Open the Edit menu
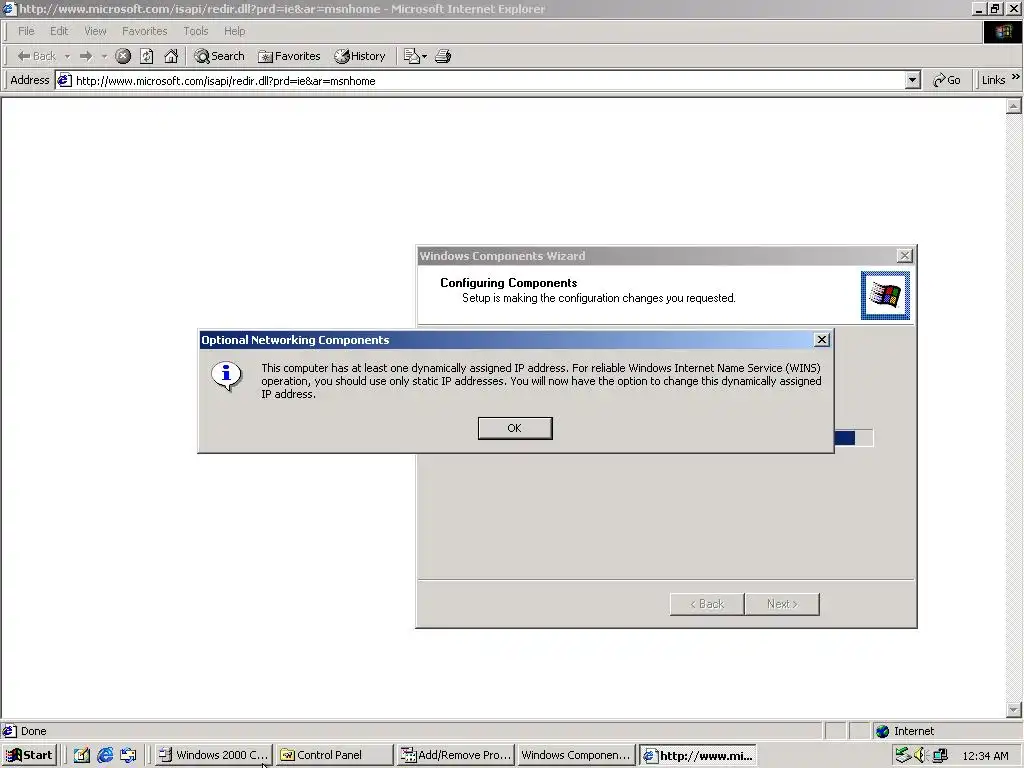Screen dimensions: 1024x768 point(59,31)
